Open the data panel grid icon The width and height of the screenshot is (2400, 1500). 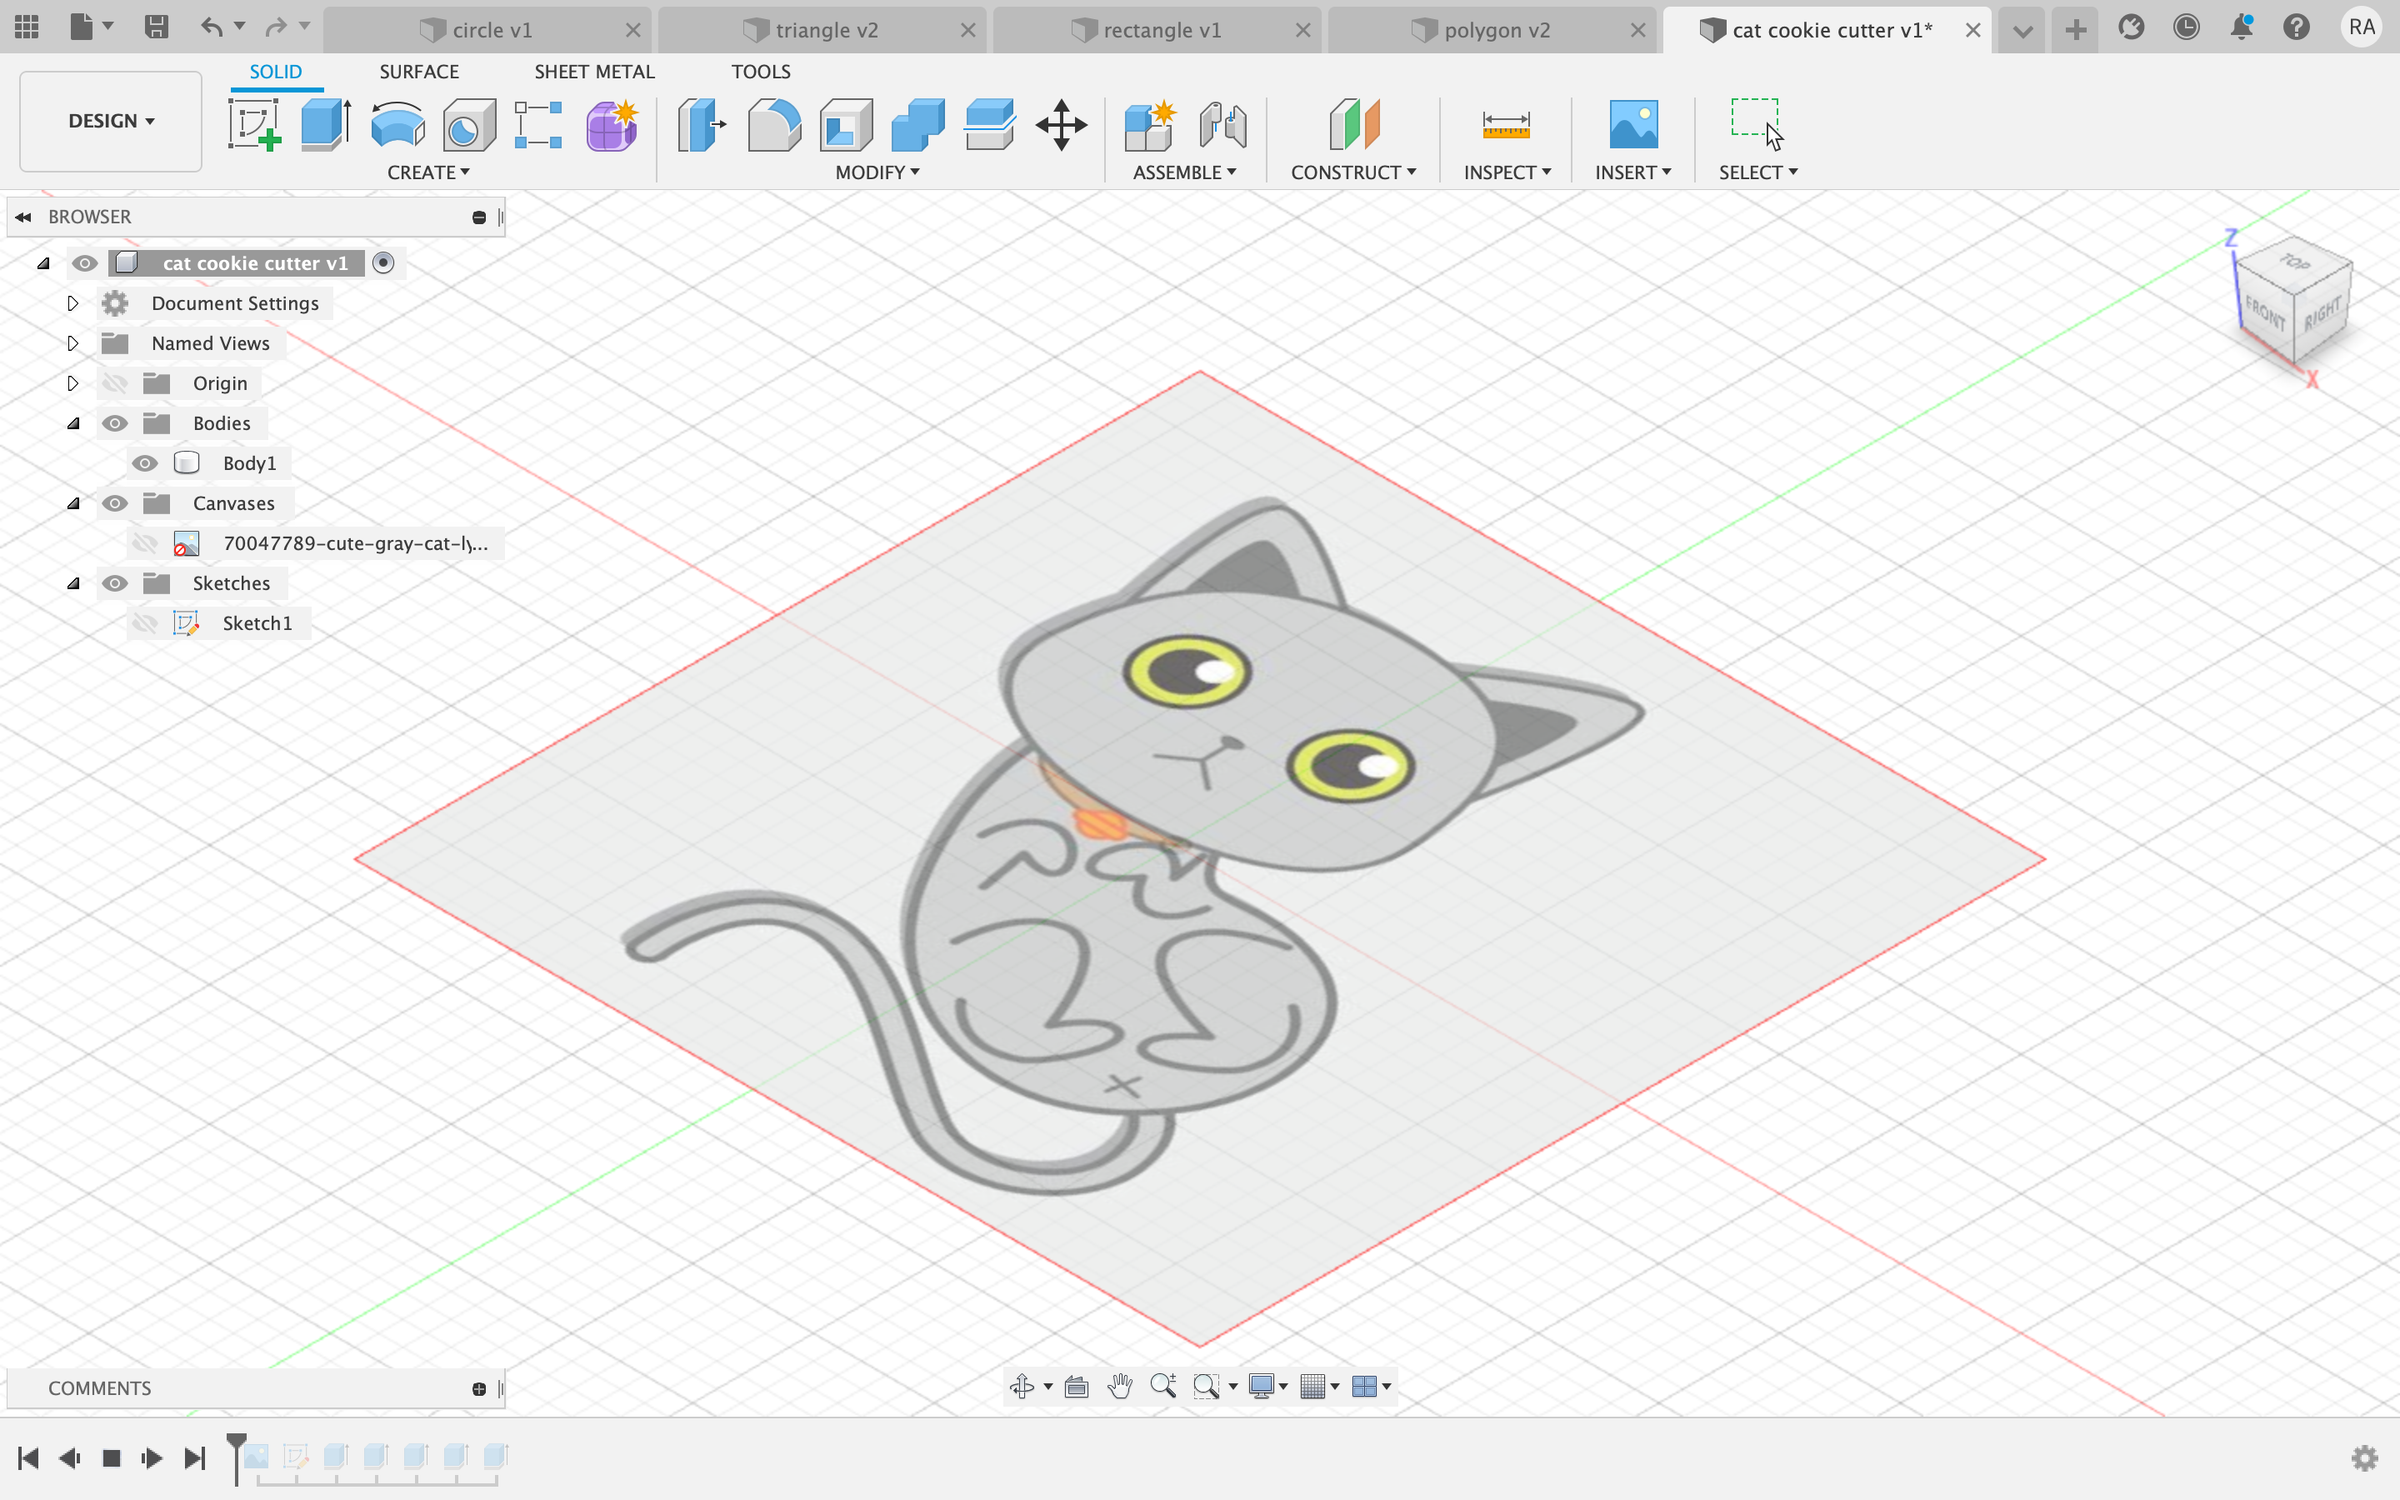click(27, 27)
